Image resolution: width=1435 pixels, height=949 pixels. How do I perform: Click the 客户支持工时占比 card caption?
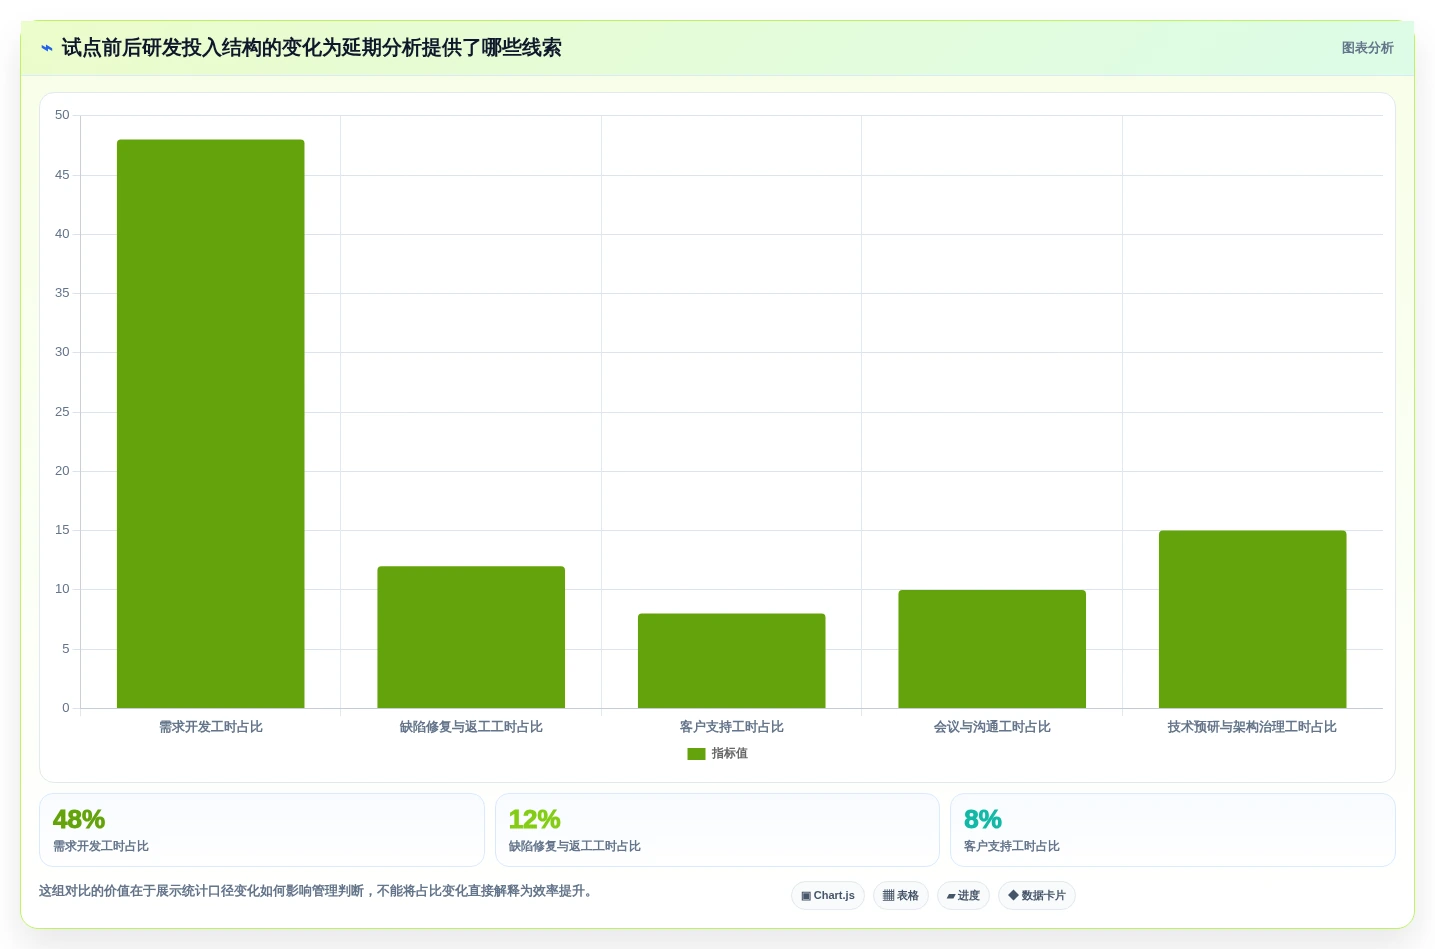coord(1012,846)
